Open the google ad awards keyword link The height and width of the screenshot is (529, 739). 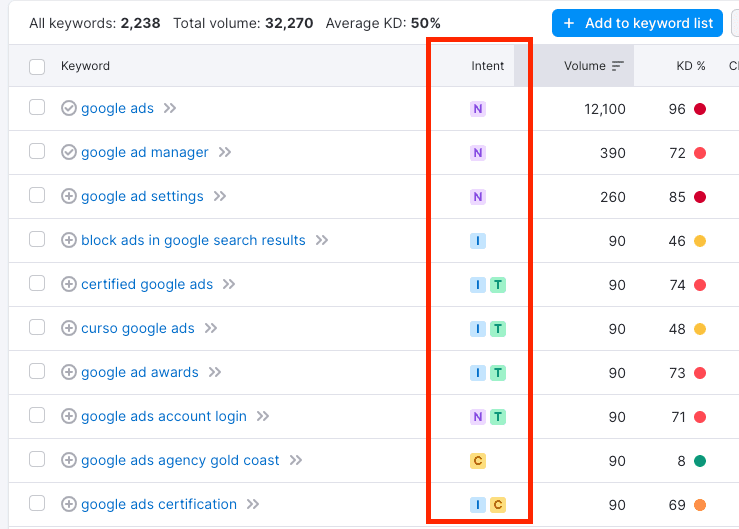point(140,372)
